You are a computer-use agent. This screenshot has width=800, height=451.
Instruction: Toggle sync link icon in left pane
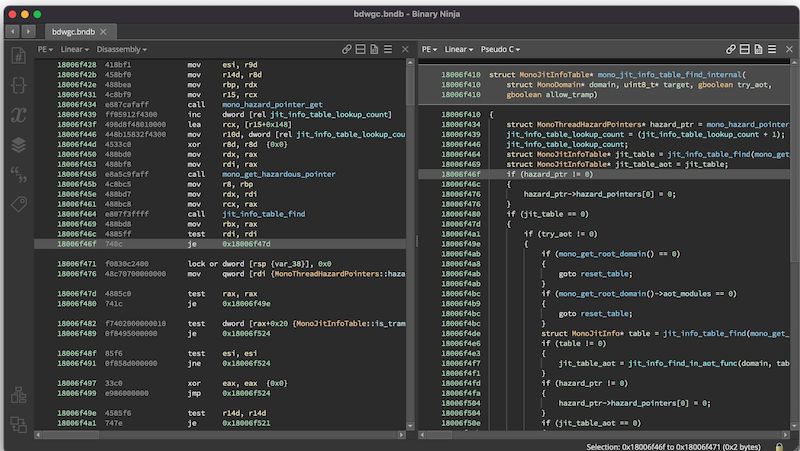point(346,48)
